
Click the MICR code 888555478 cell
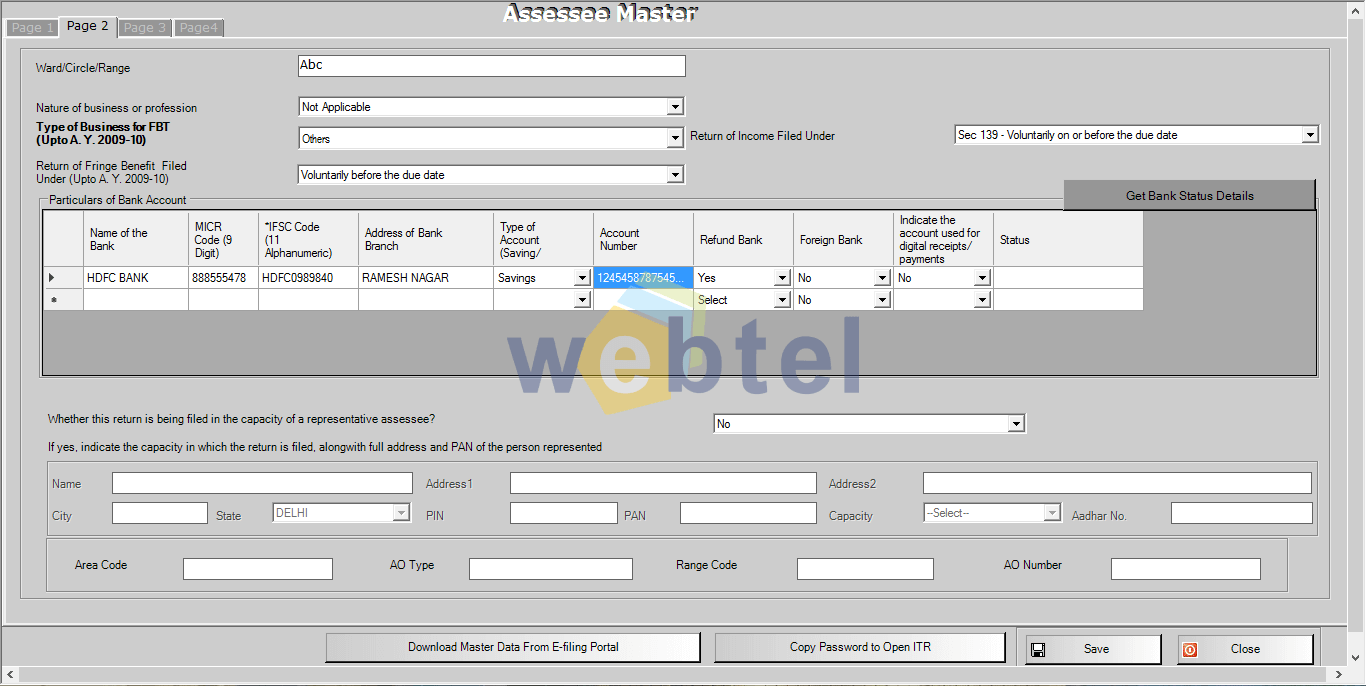(223, 278)
